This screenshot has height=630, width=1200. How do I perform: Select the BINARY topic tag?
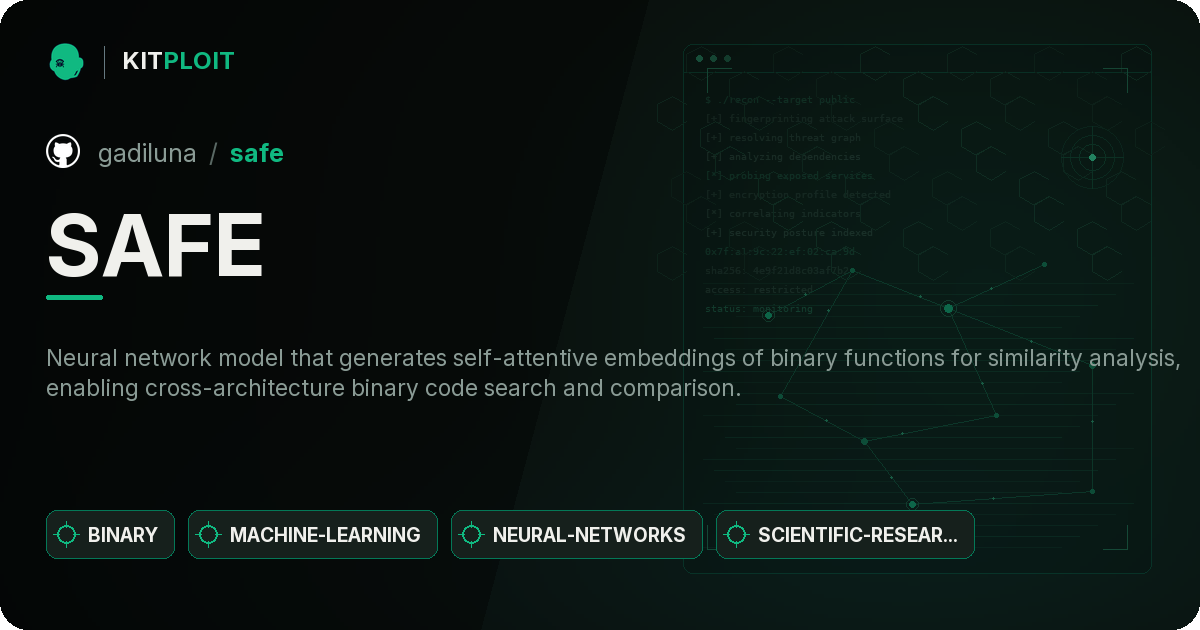(110, 534)
